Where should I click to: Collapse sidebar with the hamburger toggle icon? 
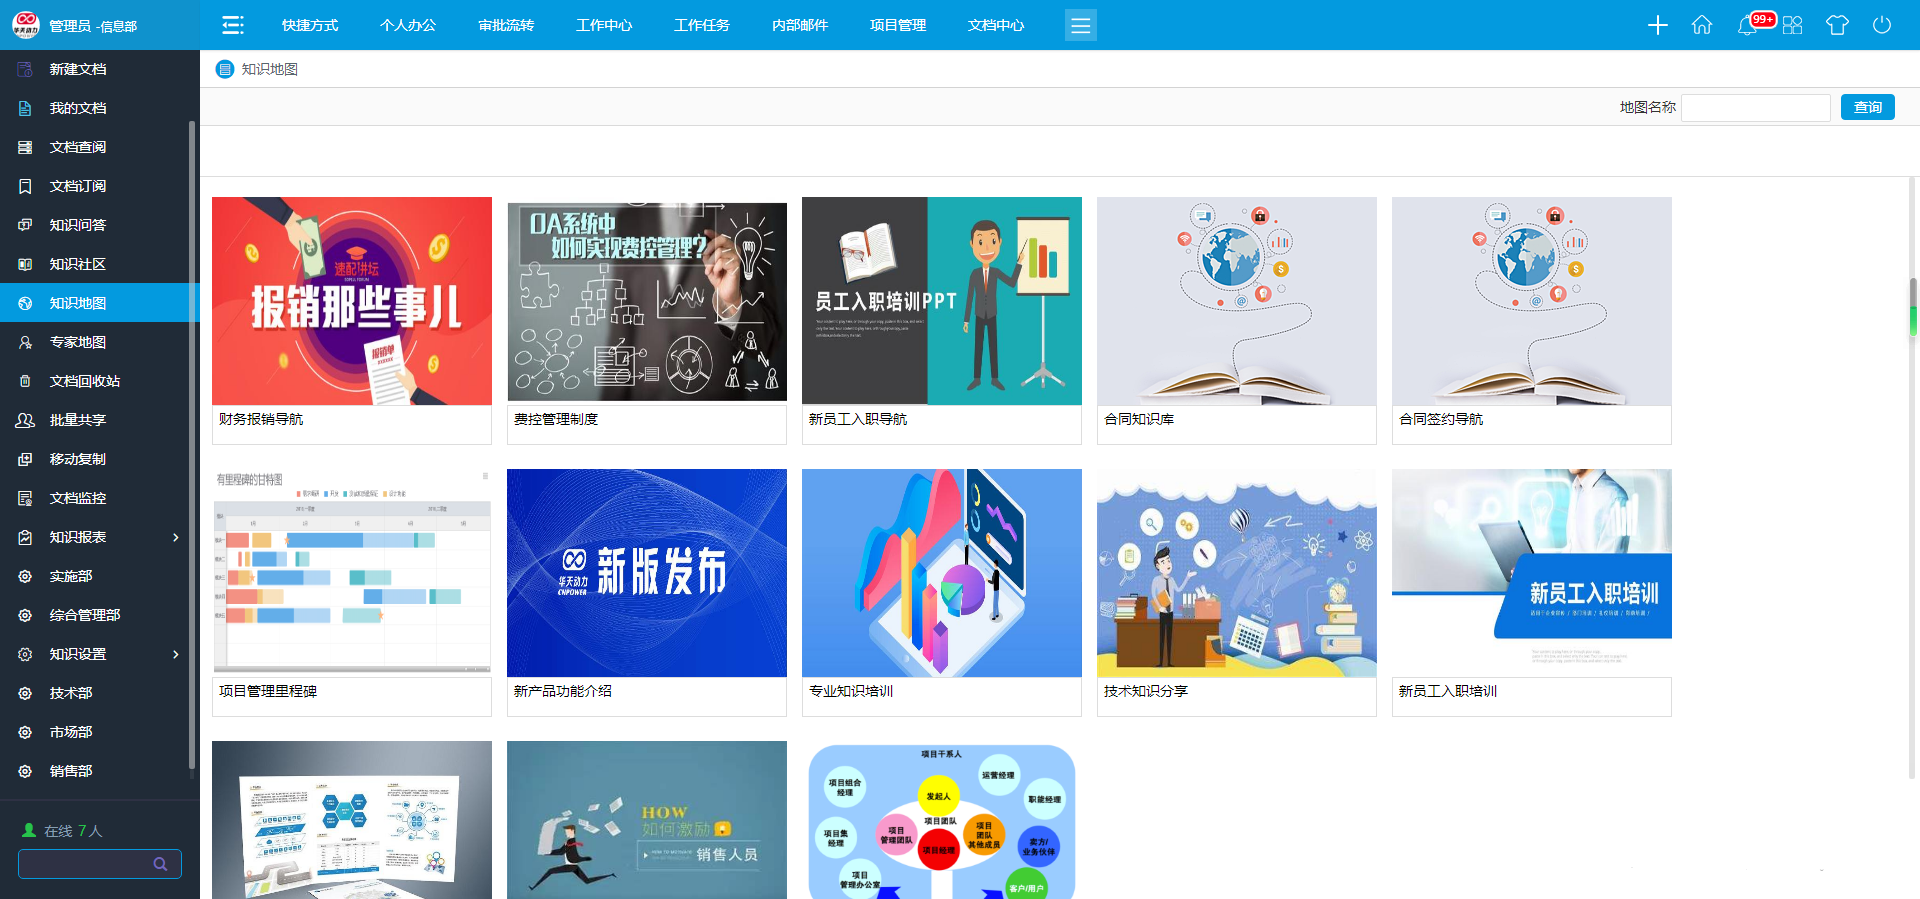click(x=233, y=25)
